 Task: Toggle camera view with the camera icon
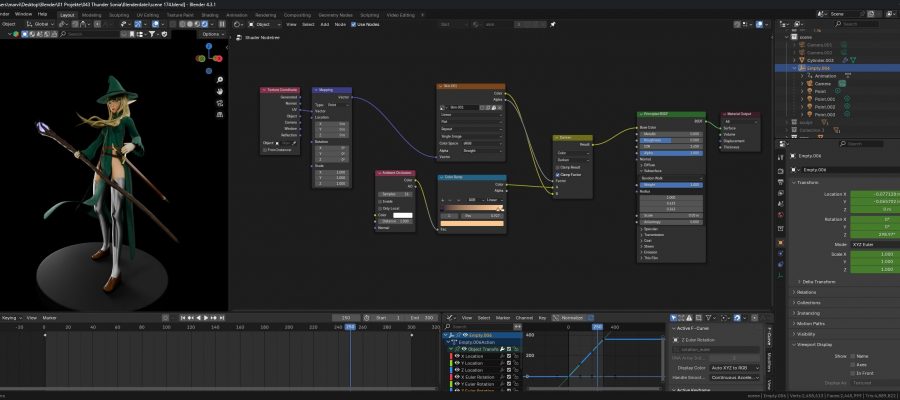point(219,103)
